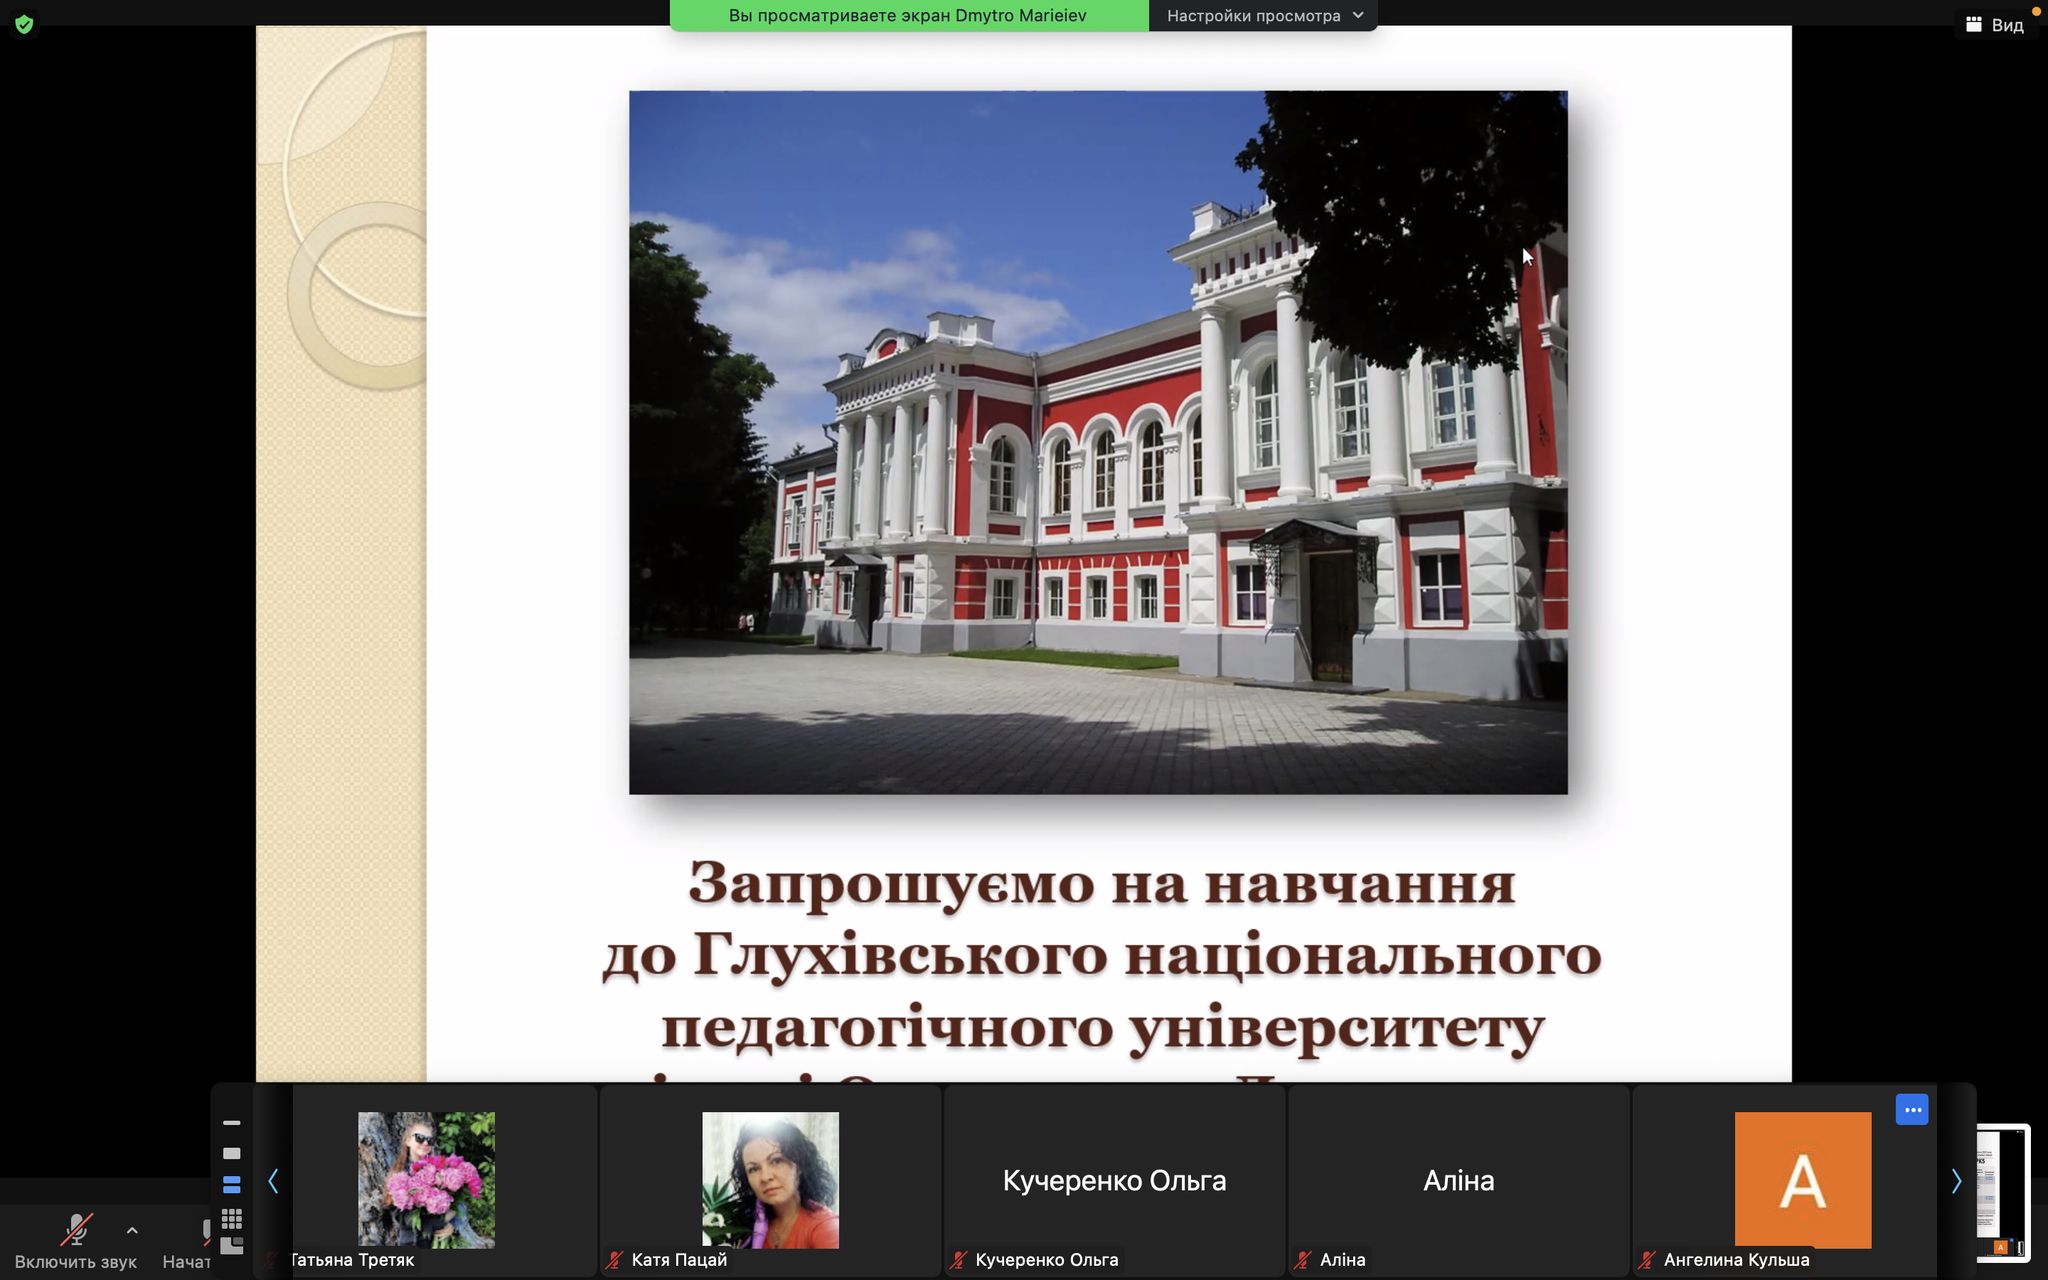Open the Вид layout menu

click(x=1995, y=24)
